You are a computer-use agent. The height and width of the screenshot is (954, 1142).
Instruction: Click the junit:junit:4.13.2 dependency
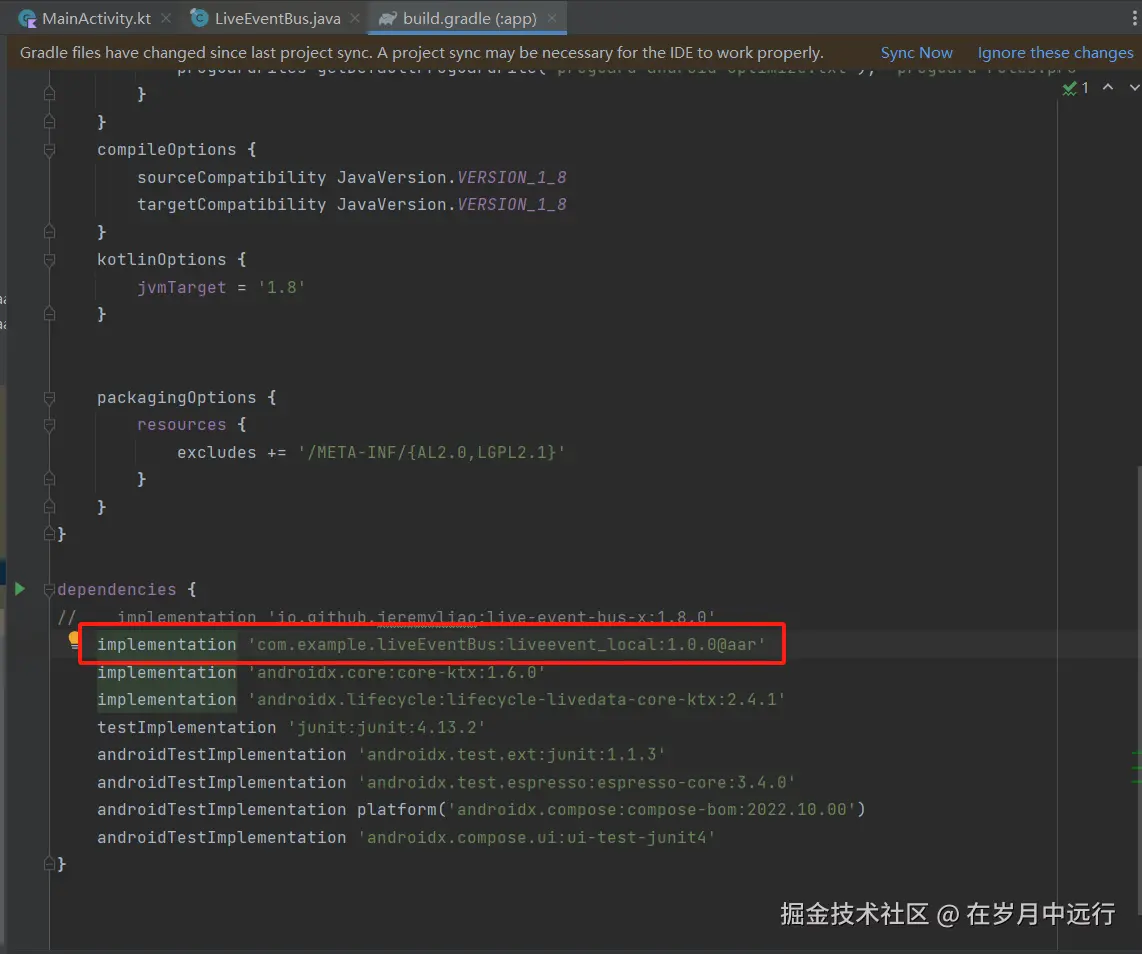(386, 728)
